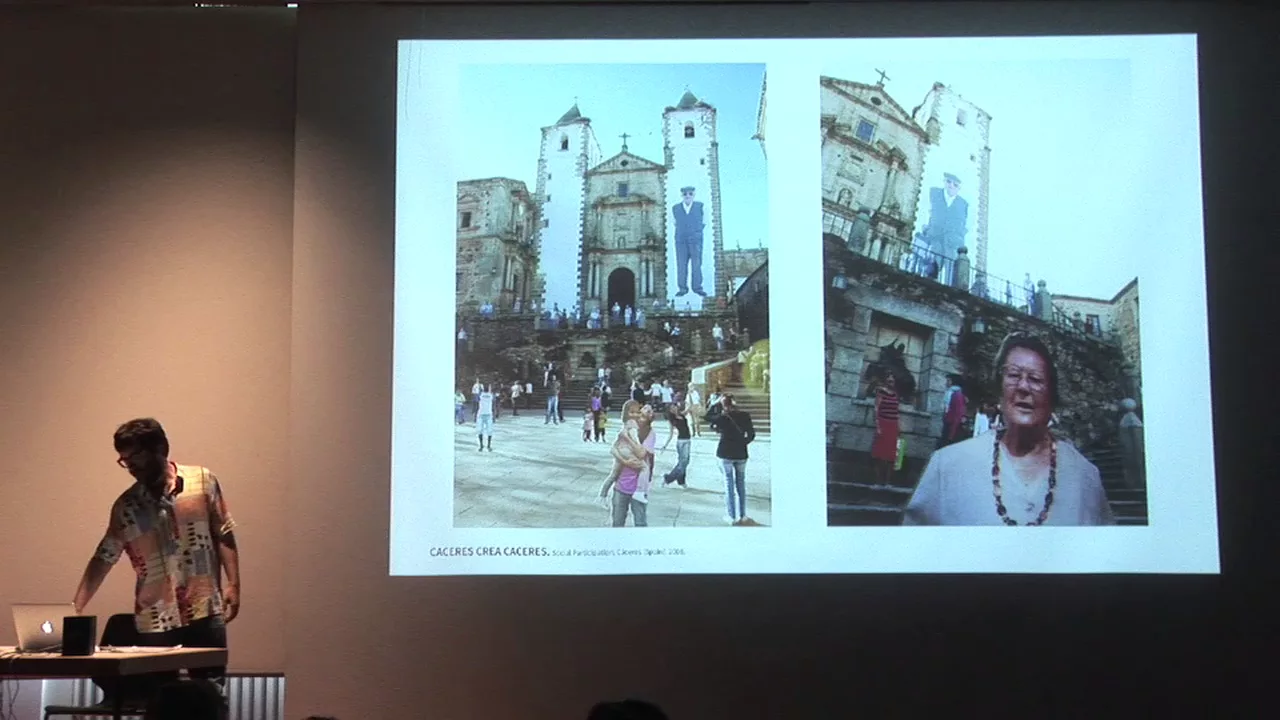Click the left plaza photo on the slide

(612, 295)
